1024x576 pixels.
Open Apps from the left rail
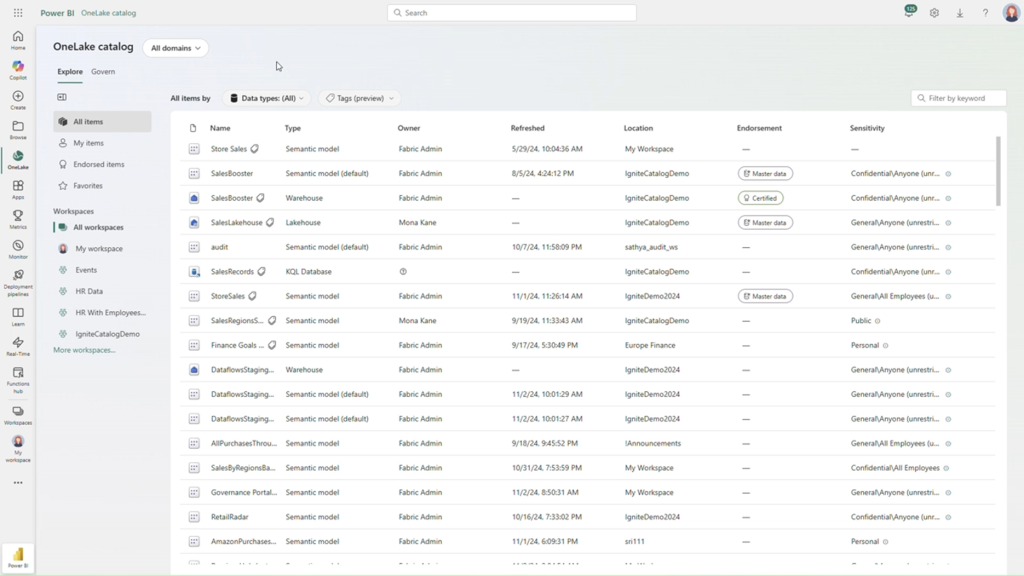[x=18, y=189]
